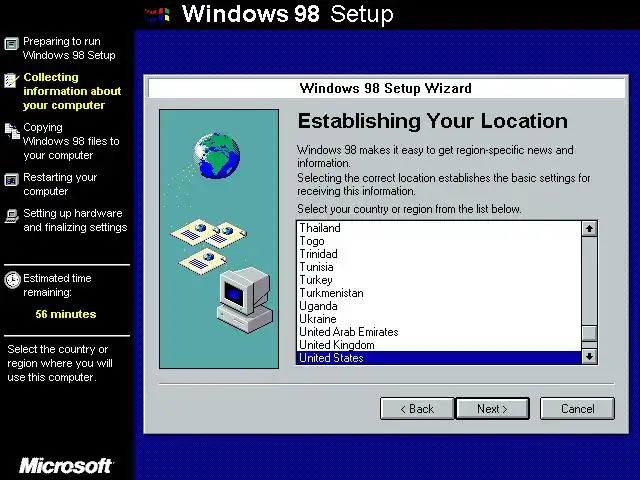Click the Copying Windows 98 files icon

point(12,131)
